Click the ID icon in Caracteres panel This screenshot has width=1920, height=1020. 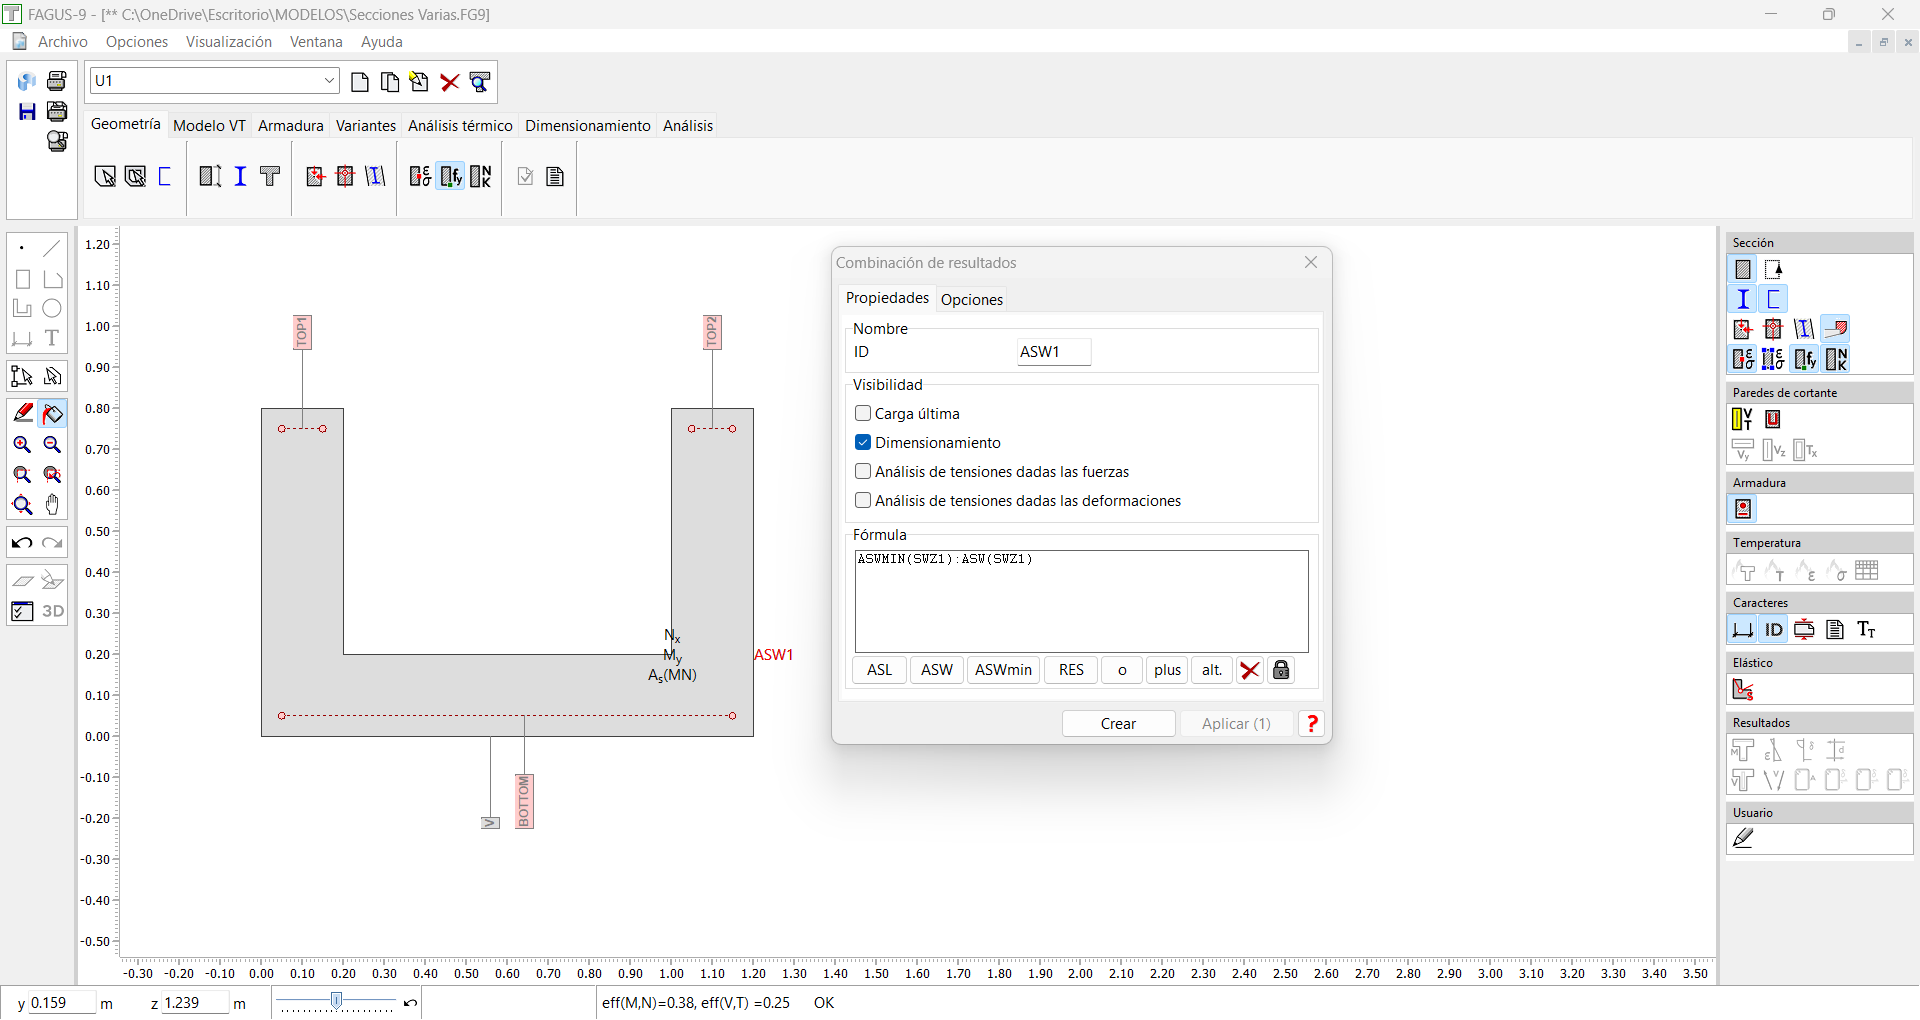(1773, 629)
